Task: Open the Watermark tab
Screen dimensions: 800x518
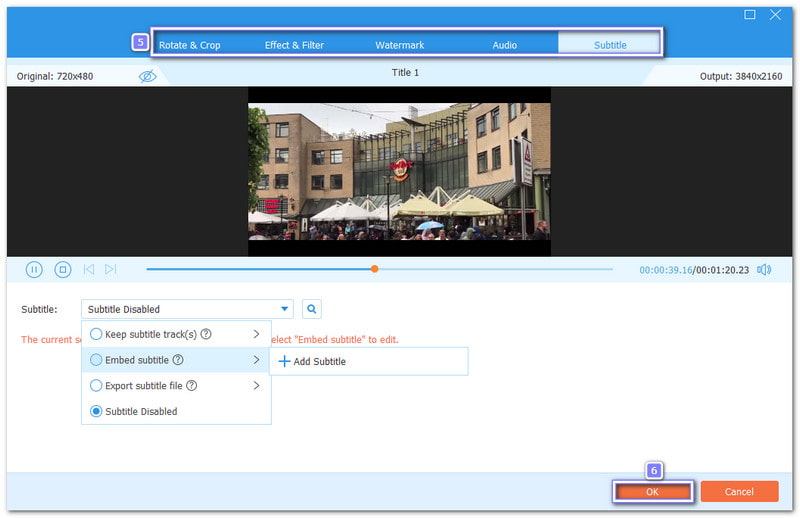Action: [x=400, y=45]
